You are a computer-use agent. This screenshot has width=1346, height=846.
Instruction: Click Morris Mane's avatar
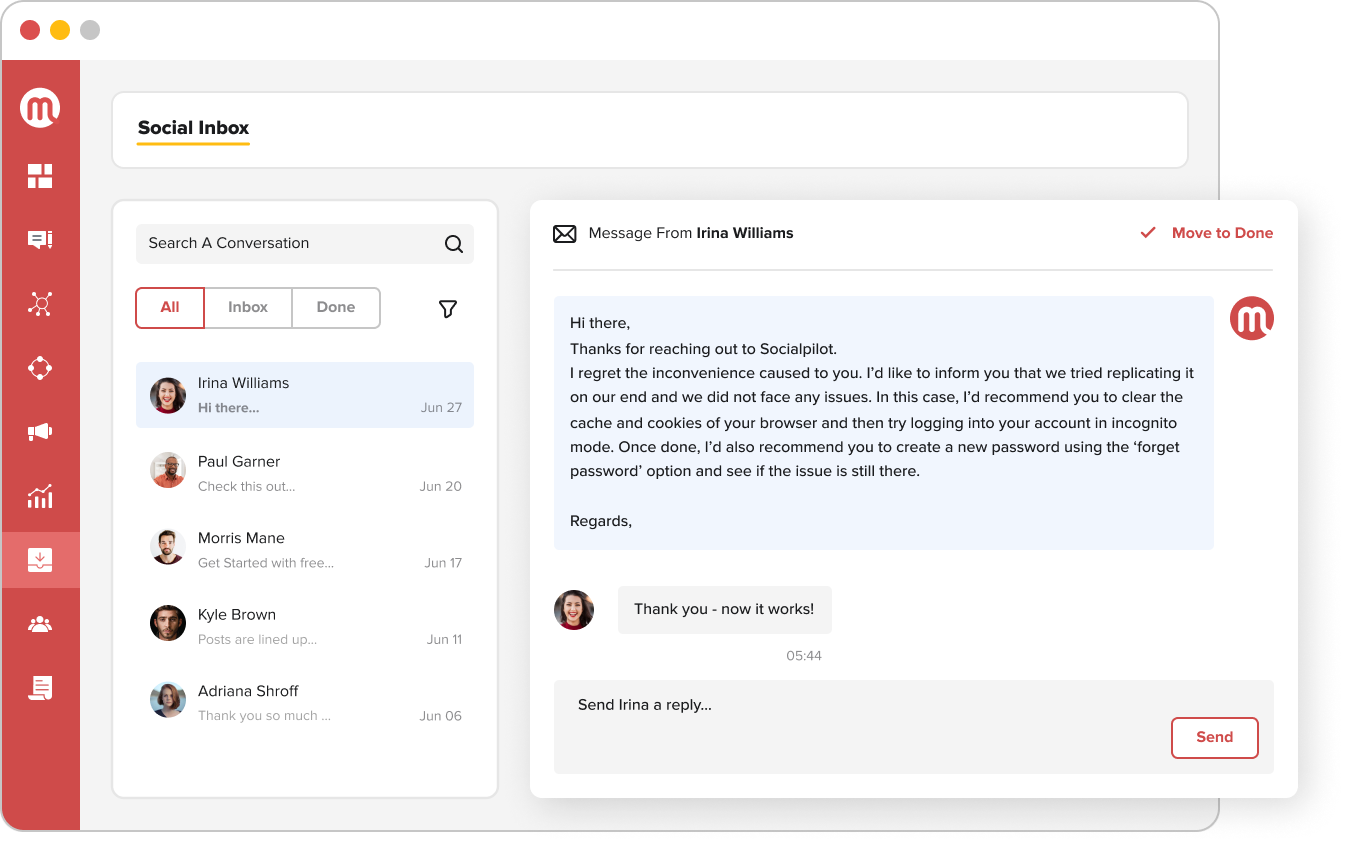[168, 547]
